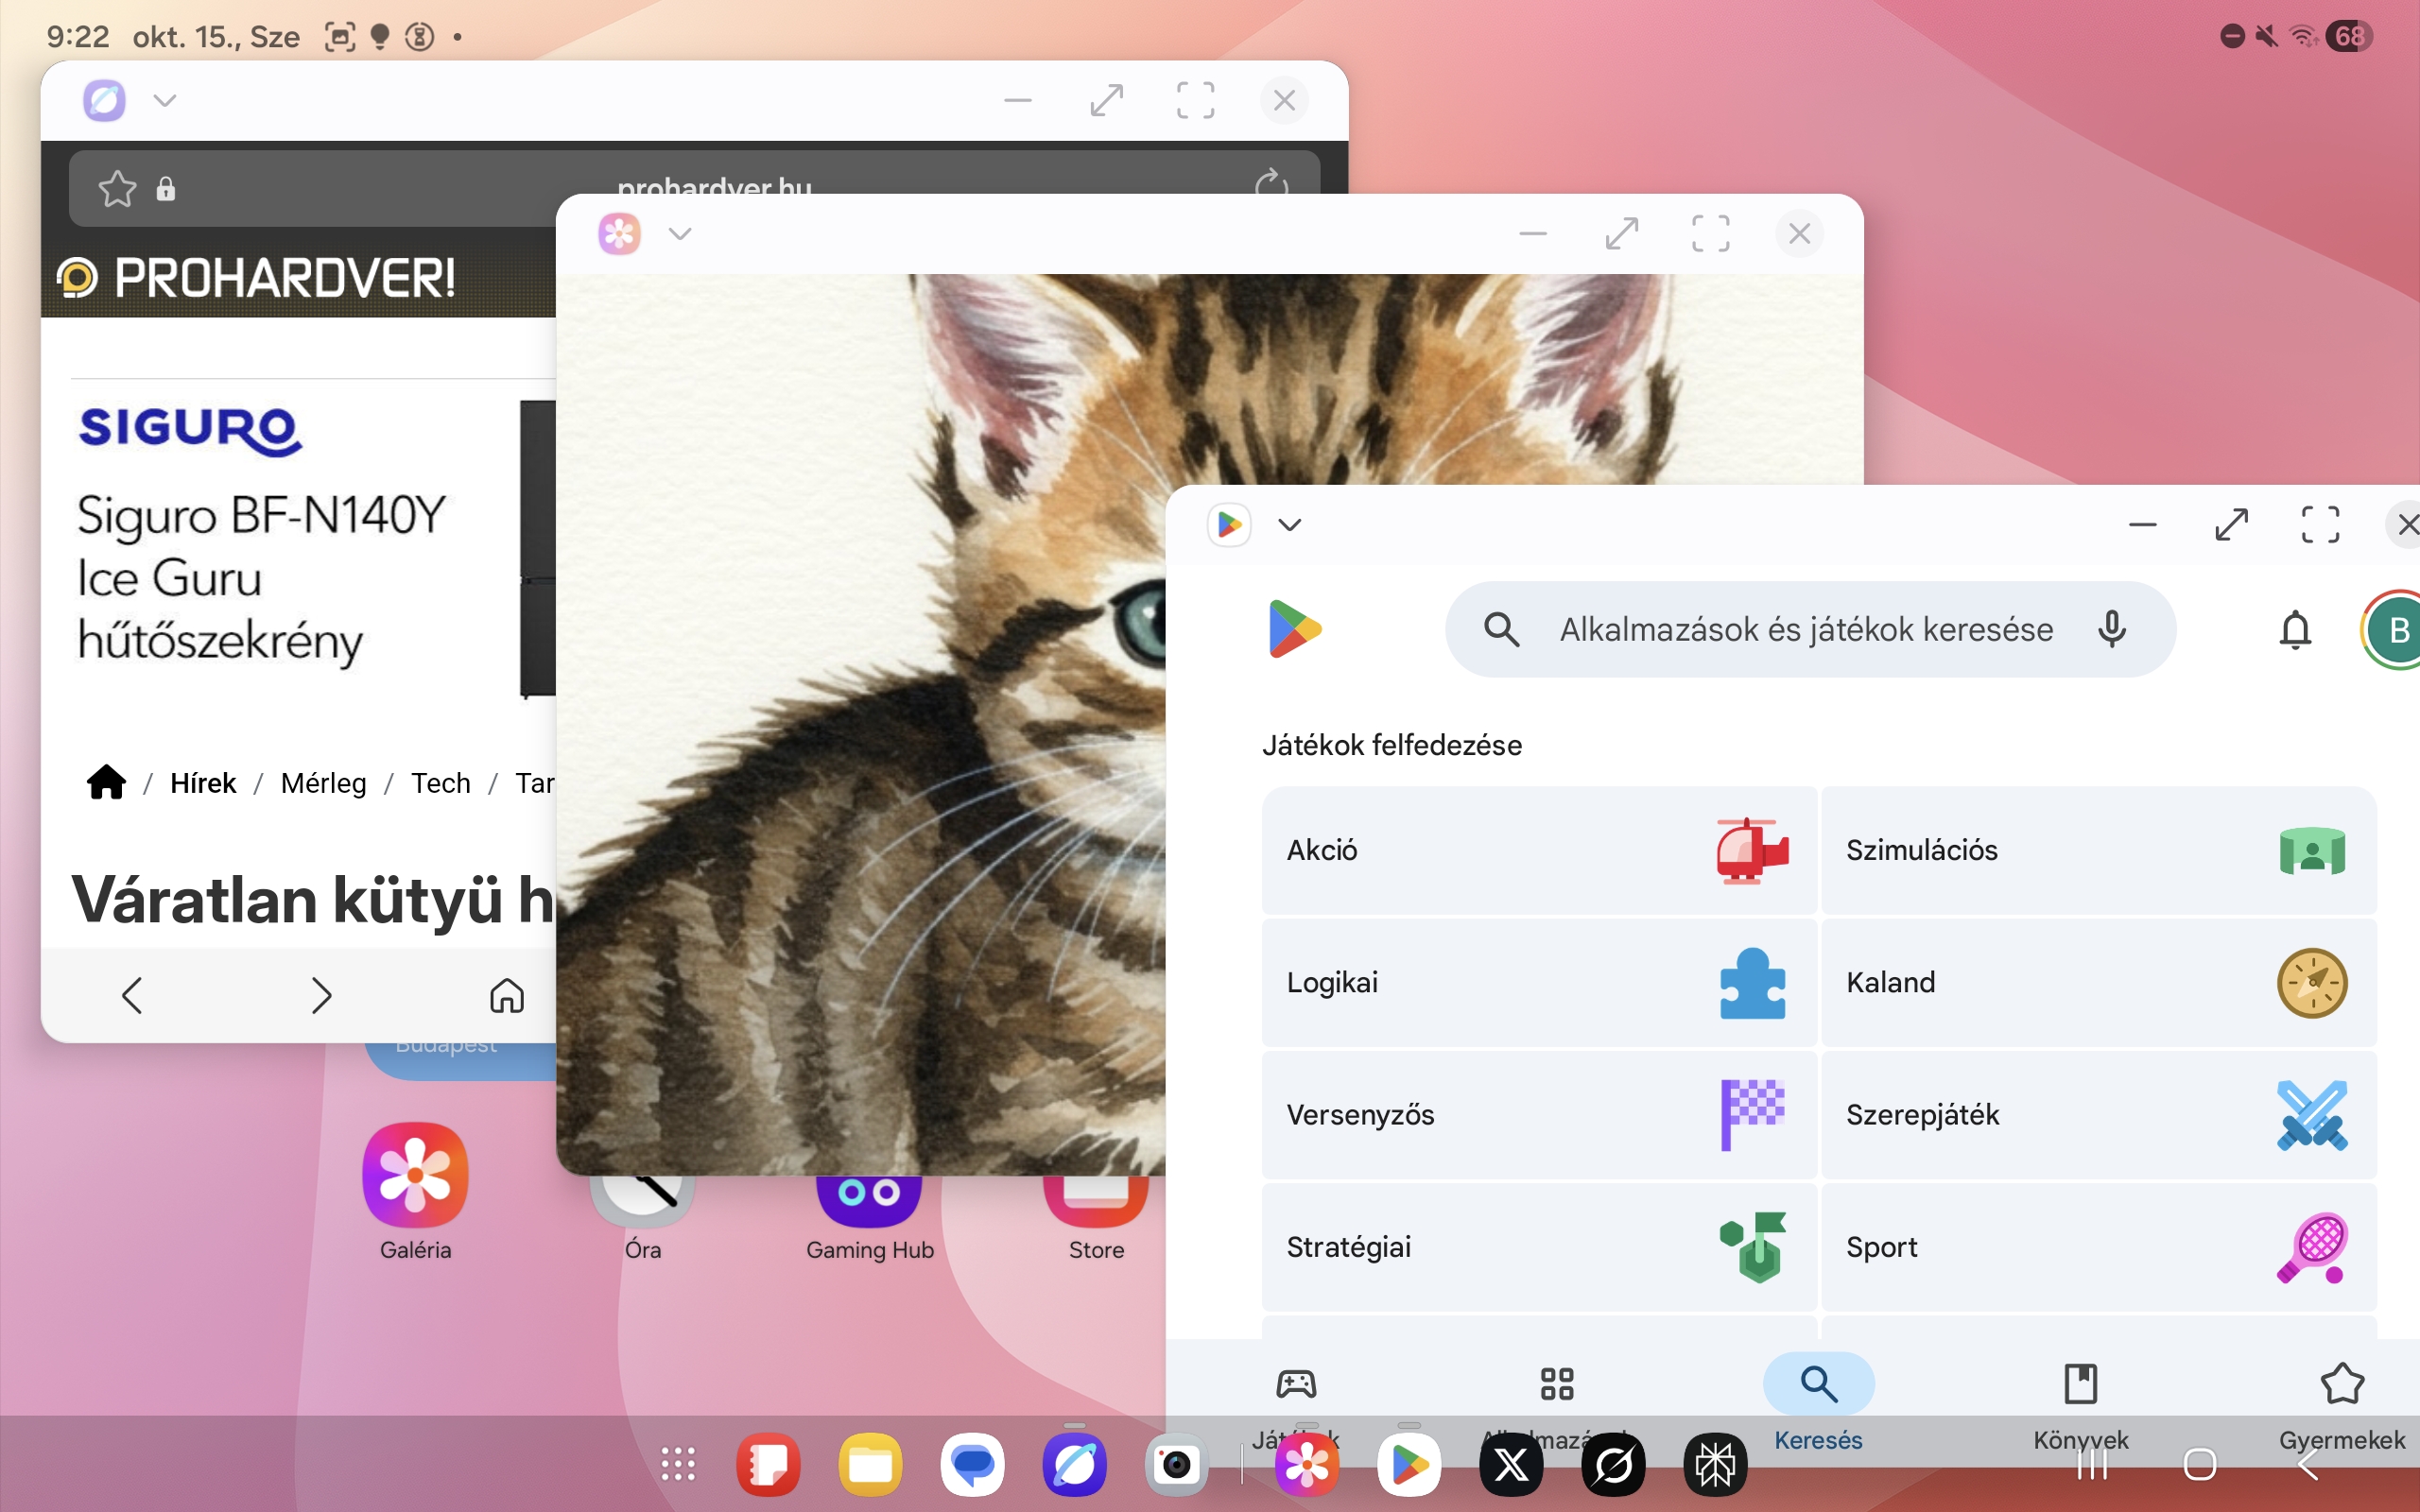Screen dimensions: 2420x1512
Task: Select the Szerepjáték category tile
Action: [x=2098, y=1114]
